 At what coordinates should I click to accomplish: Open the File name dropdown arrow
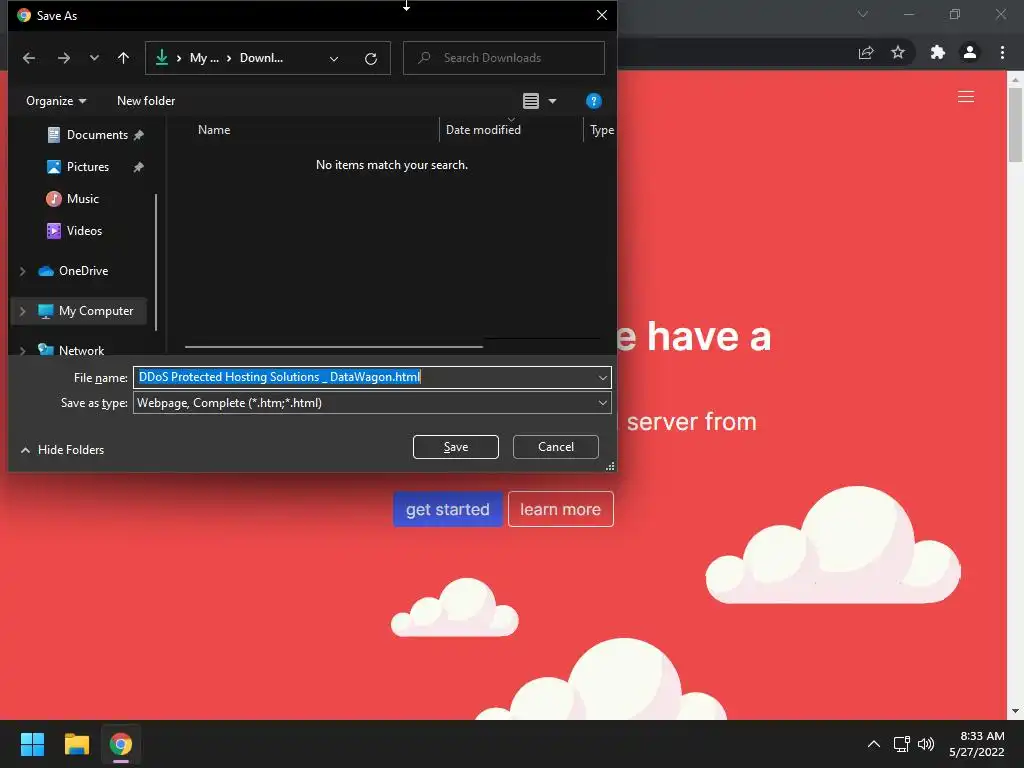[602, 377]
